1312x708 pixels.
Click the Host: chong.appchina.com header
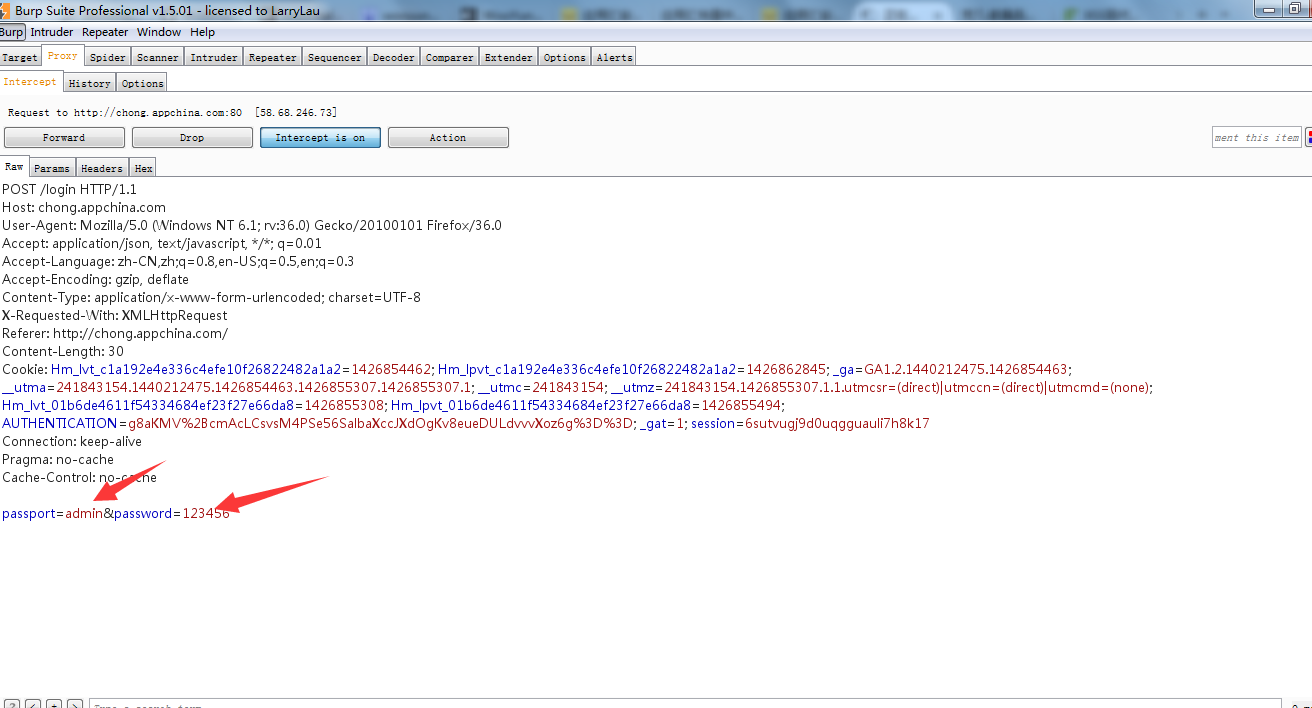click(x=84, y=207)
